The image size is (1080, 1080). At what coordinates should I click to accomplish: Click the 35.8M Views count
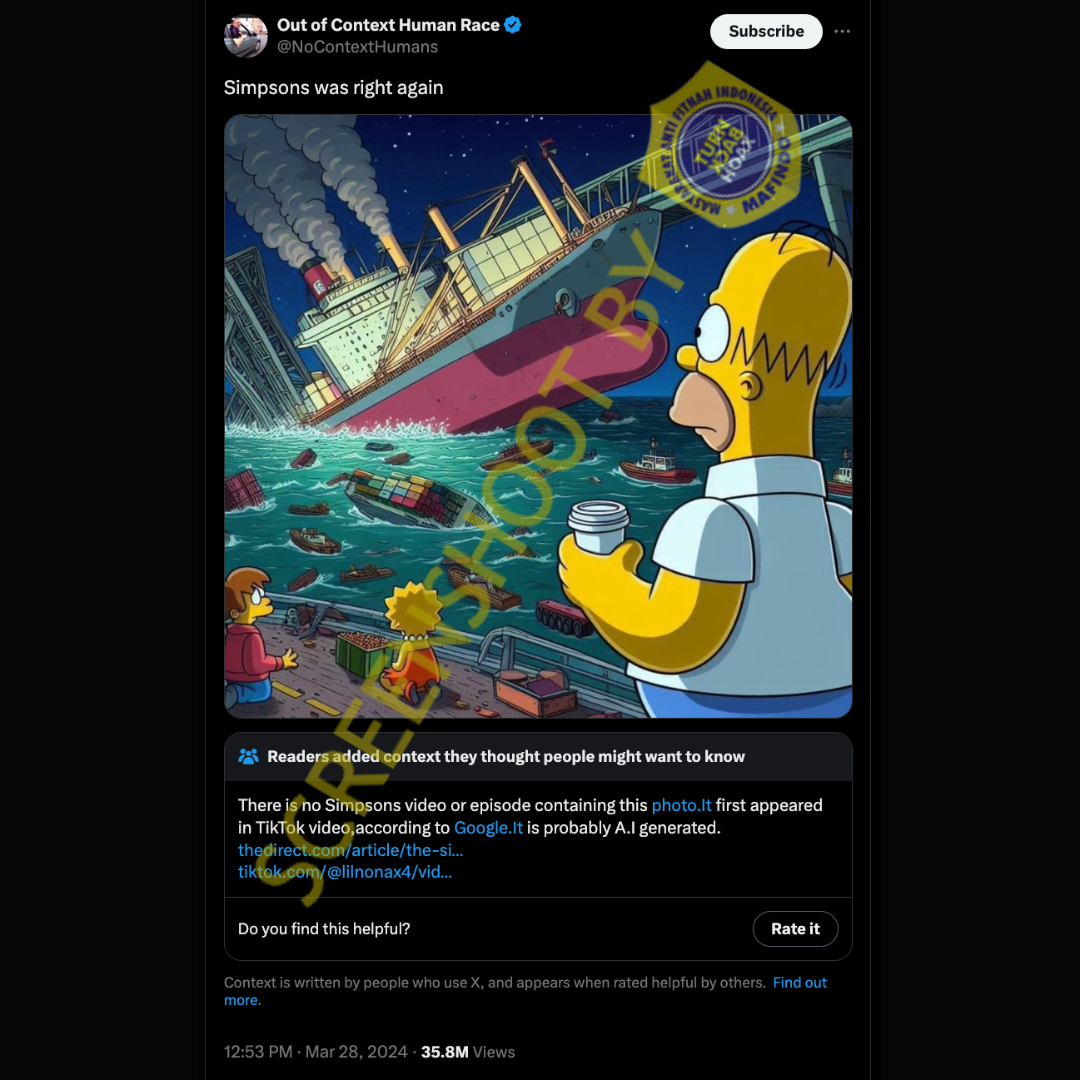pos(468,1052)
